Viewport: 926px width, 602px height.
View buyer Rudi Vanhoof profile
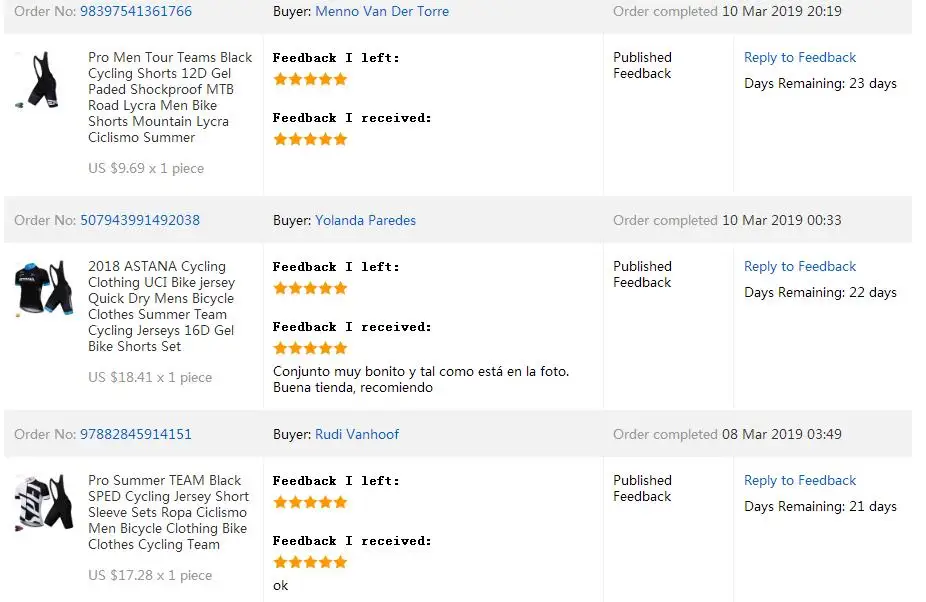click(357, 434)
